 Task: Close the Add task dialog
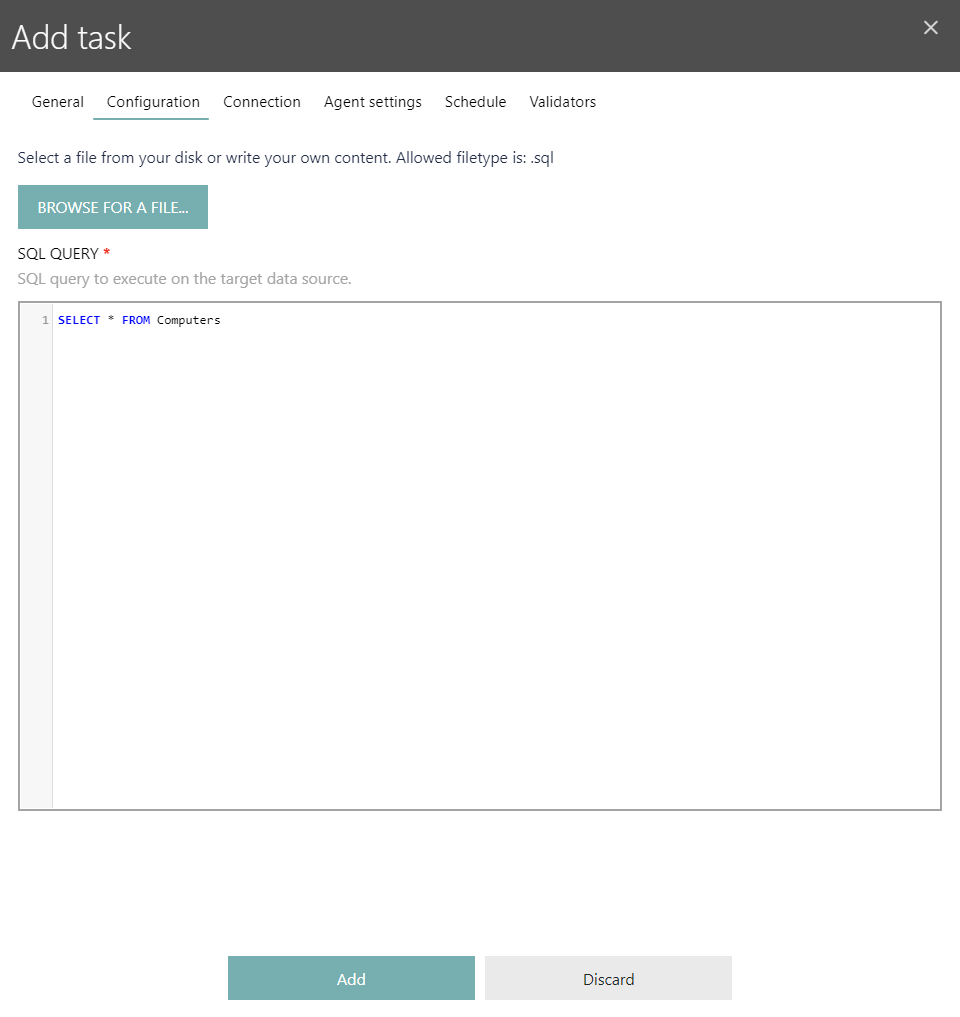coord(931,27)
